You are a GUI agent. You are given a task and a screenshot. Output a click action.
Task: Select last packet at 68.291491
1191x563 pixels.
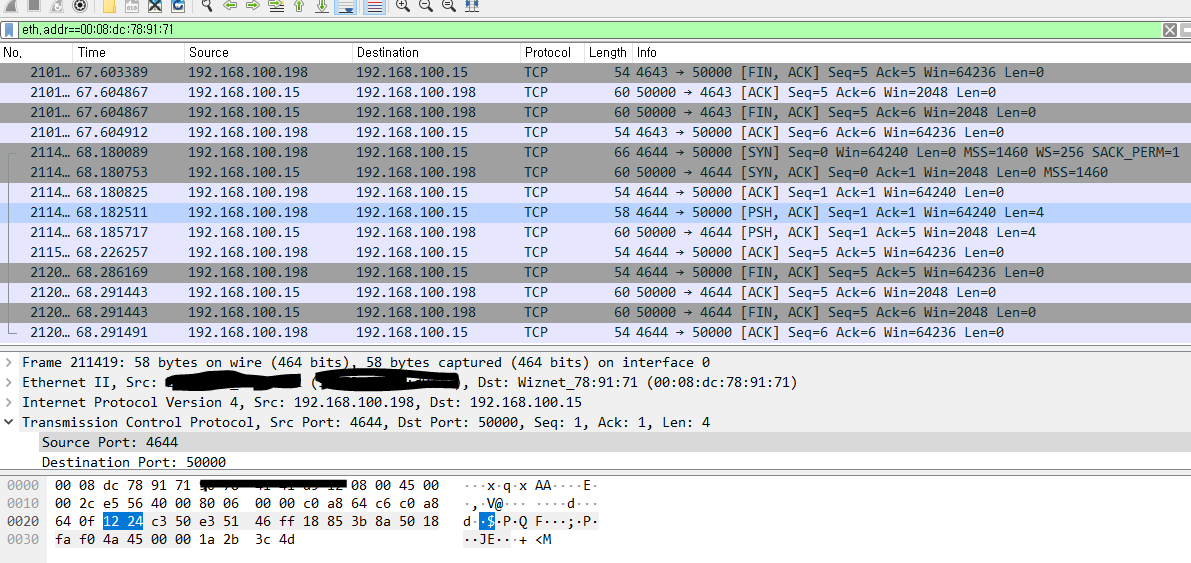pos(596,332)
